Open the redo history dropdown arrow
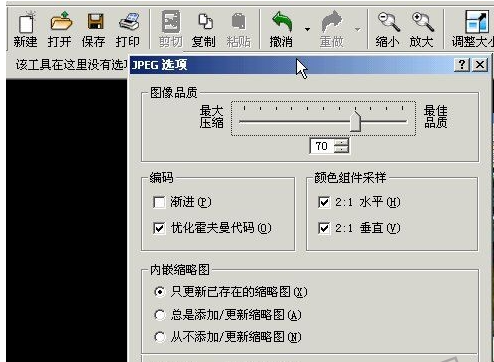 (x=357, y=29)
